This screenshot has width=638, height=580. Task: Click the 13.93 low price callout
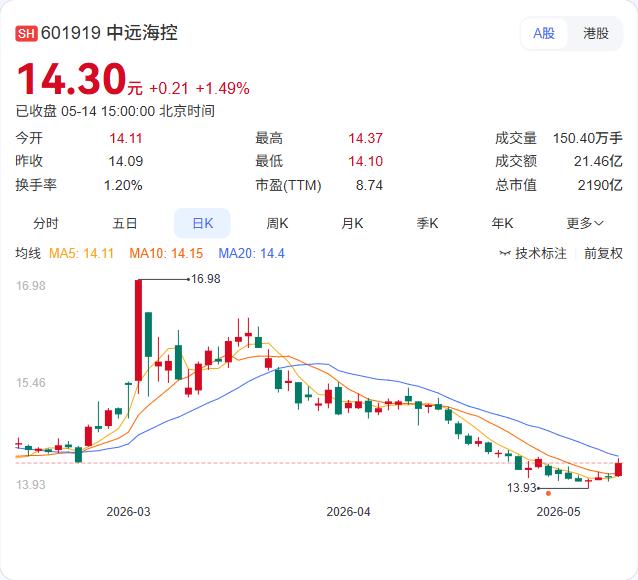point(522,488)
